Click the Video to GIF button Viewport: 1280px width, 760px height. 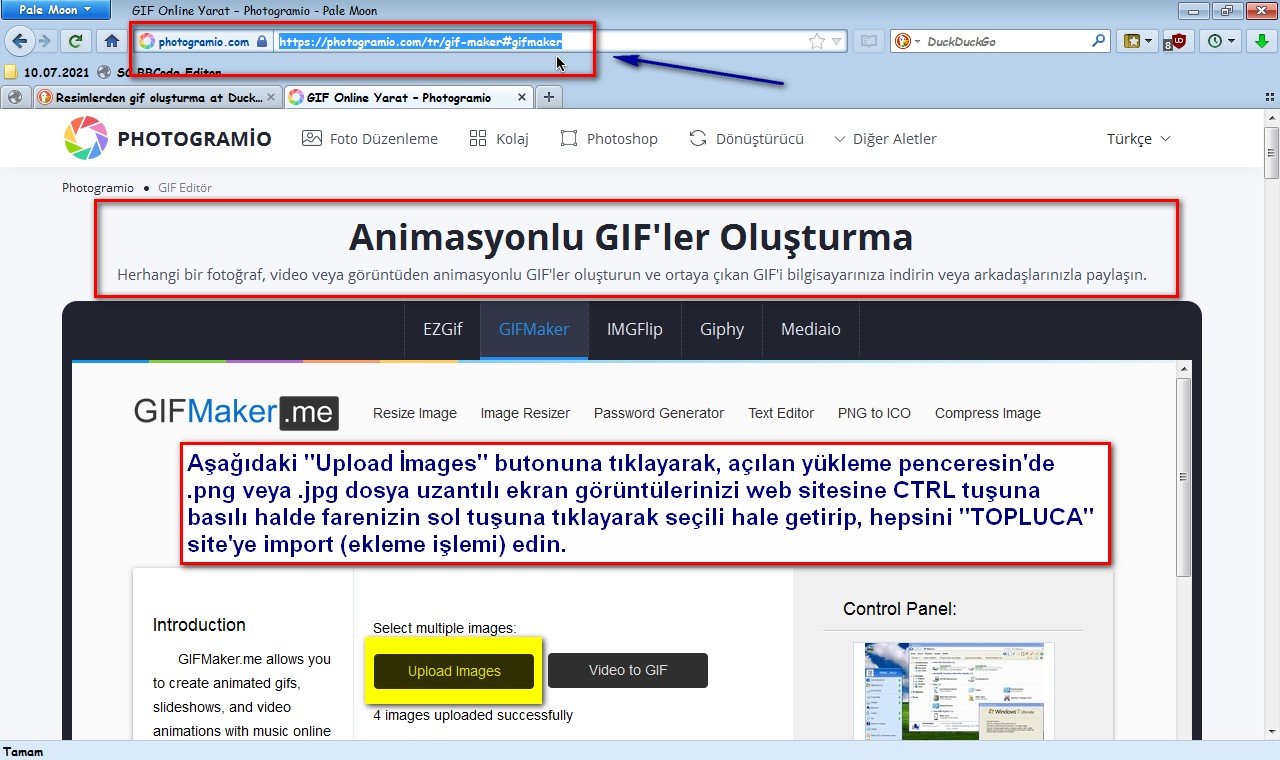click(628, 670)
